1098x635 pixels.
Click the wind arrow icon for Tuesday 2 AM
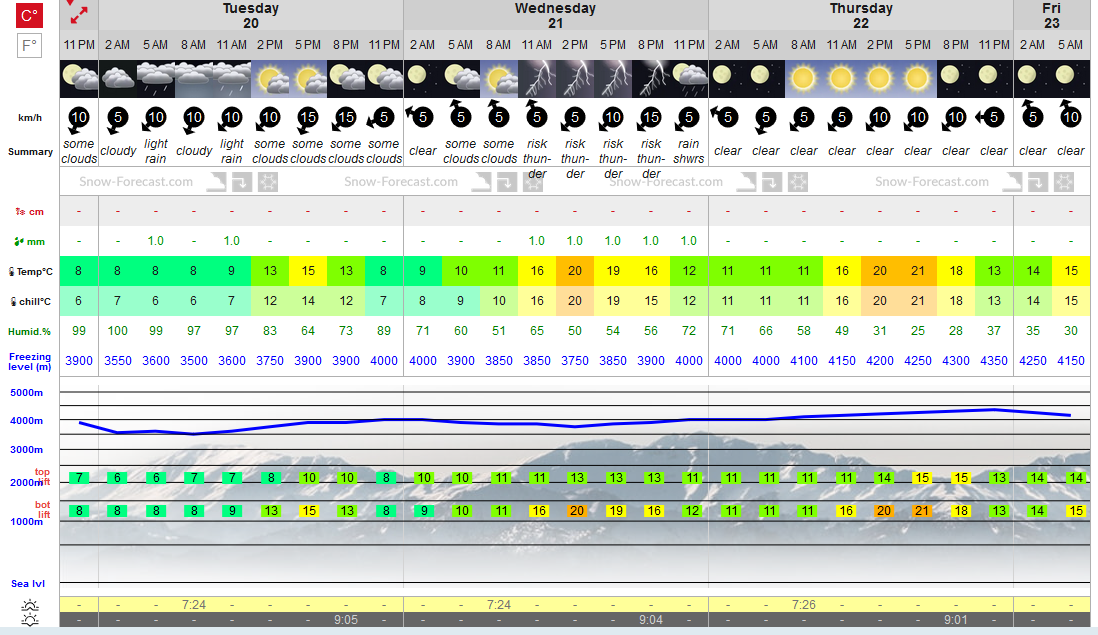coord(117,118)
